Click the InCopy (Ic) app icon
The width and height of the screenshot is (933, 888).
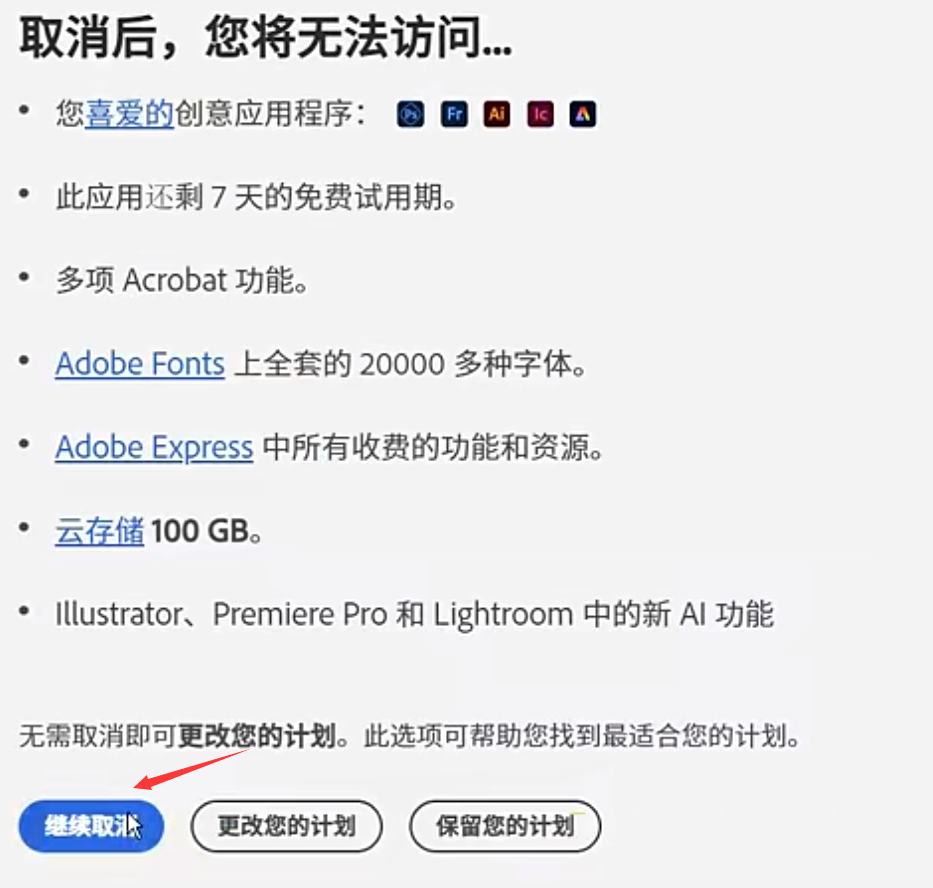(540, 114)
